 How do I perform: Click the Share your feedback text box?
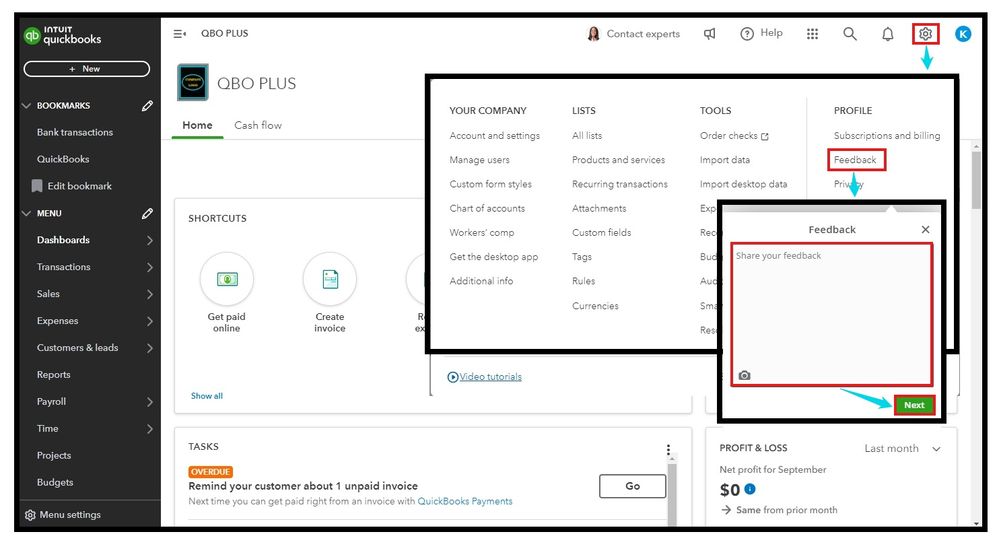coord(832,314)
